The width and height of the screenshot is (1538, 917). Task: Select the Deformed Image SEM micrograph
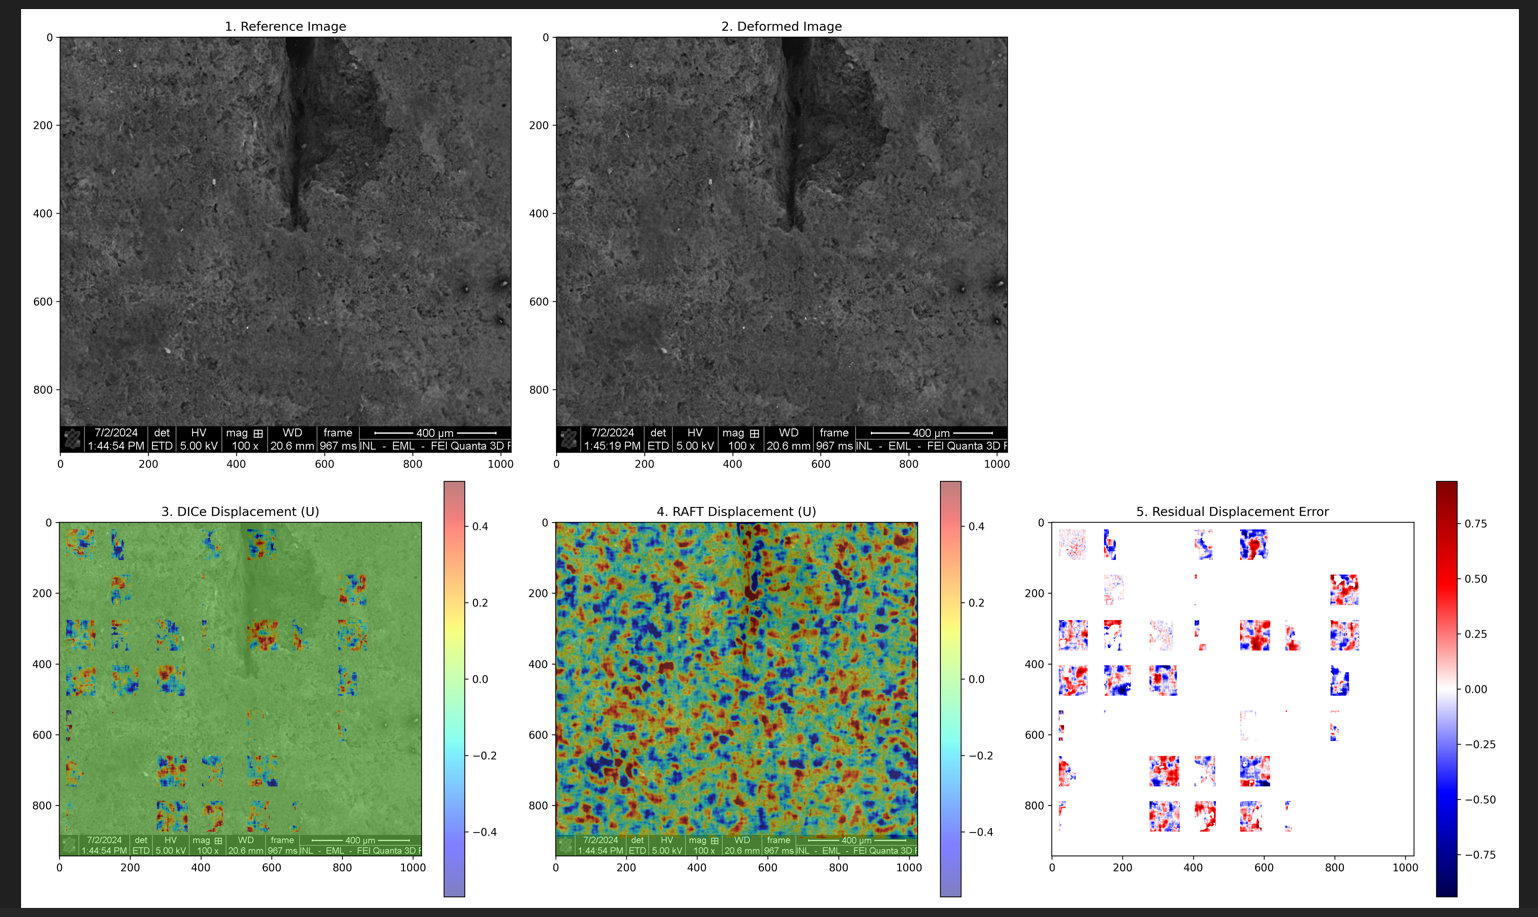click(x=782, y=245)
